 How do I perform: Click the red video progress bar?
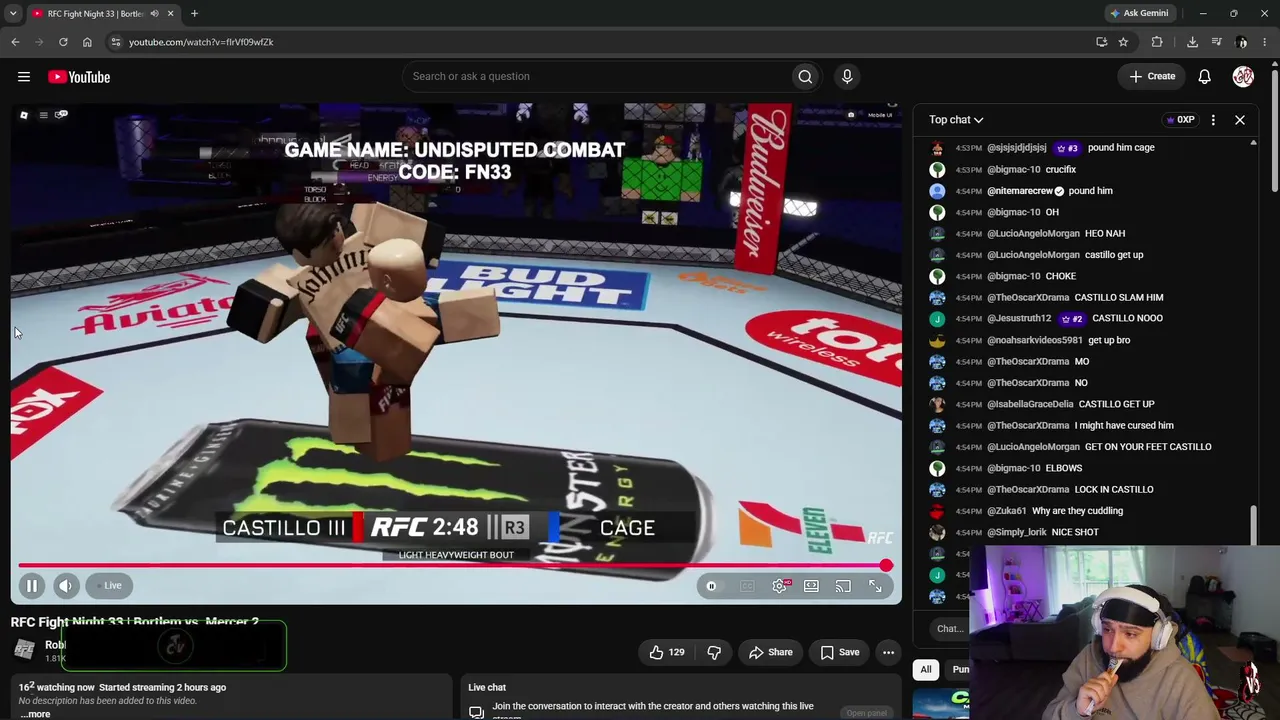(452, 566)
